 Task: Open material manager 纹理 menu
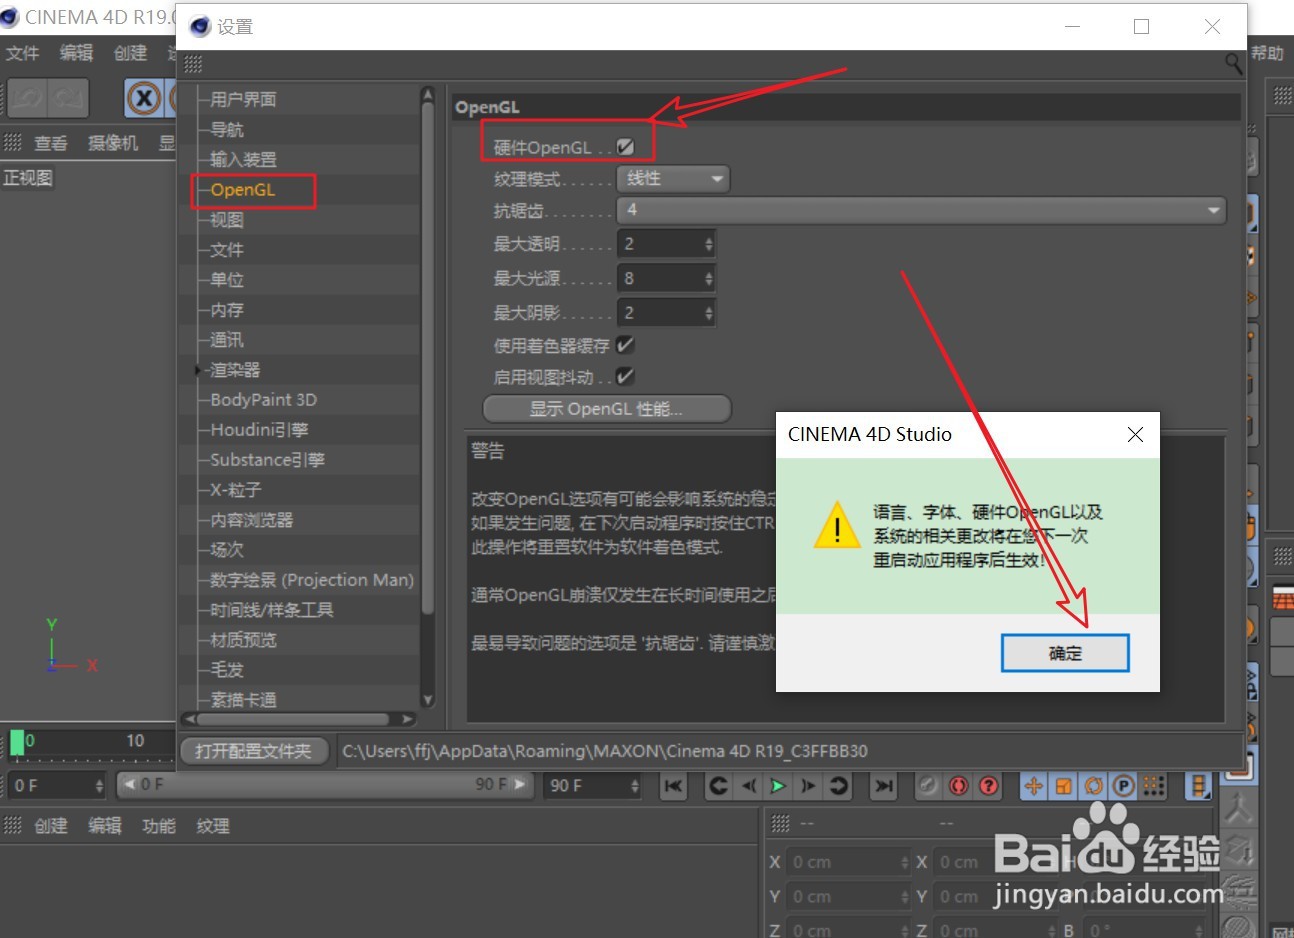point(212,826)
